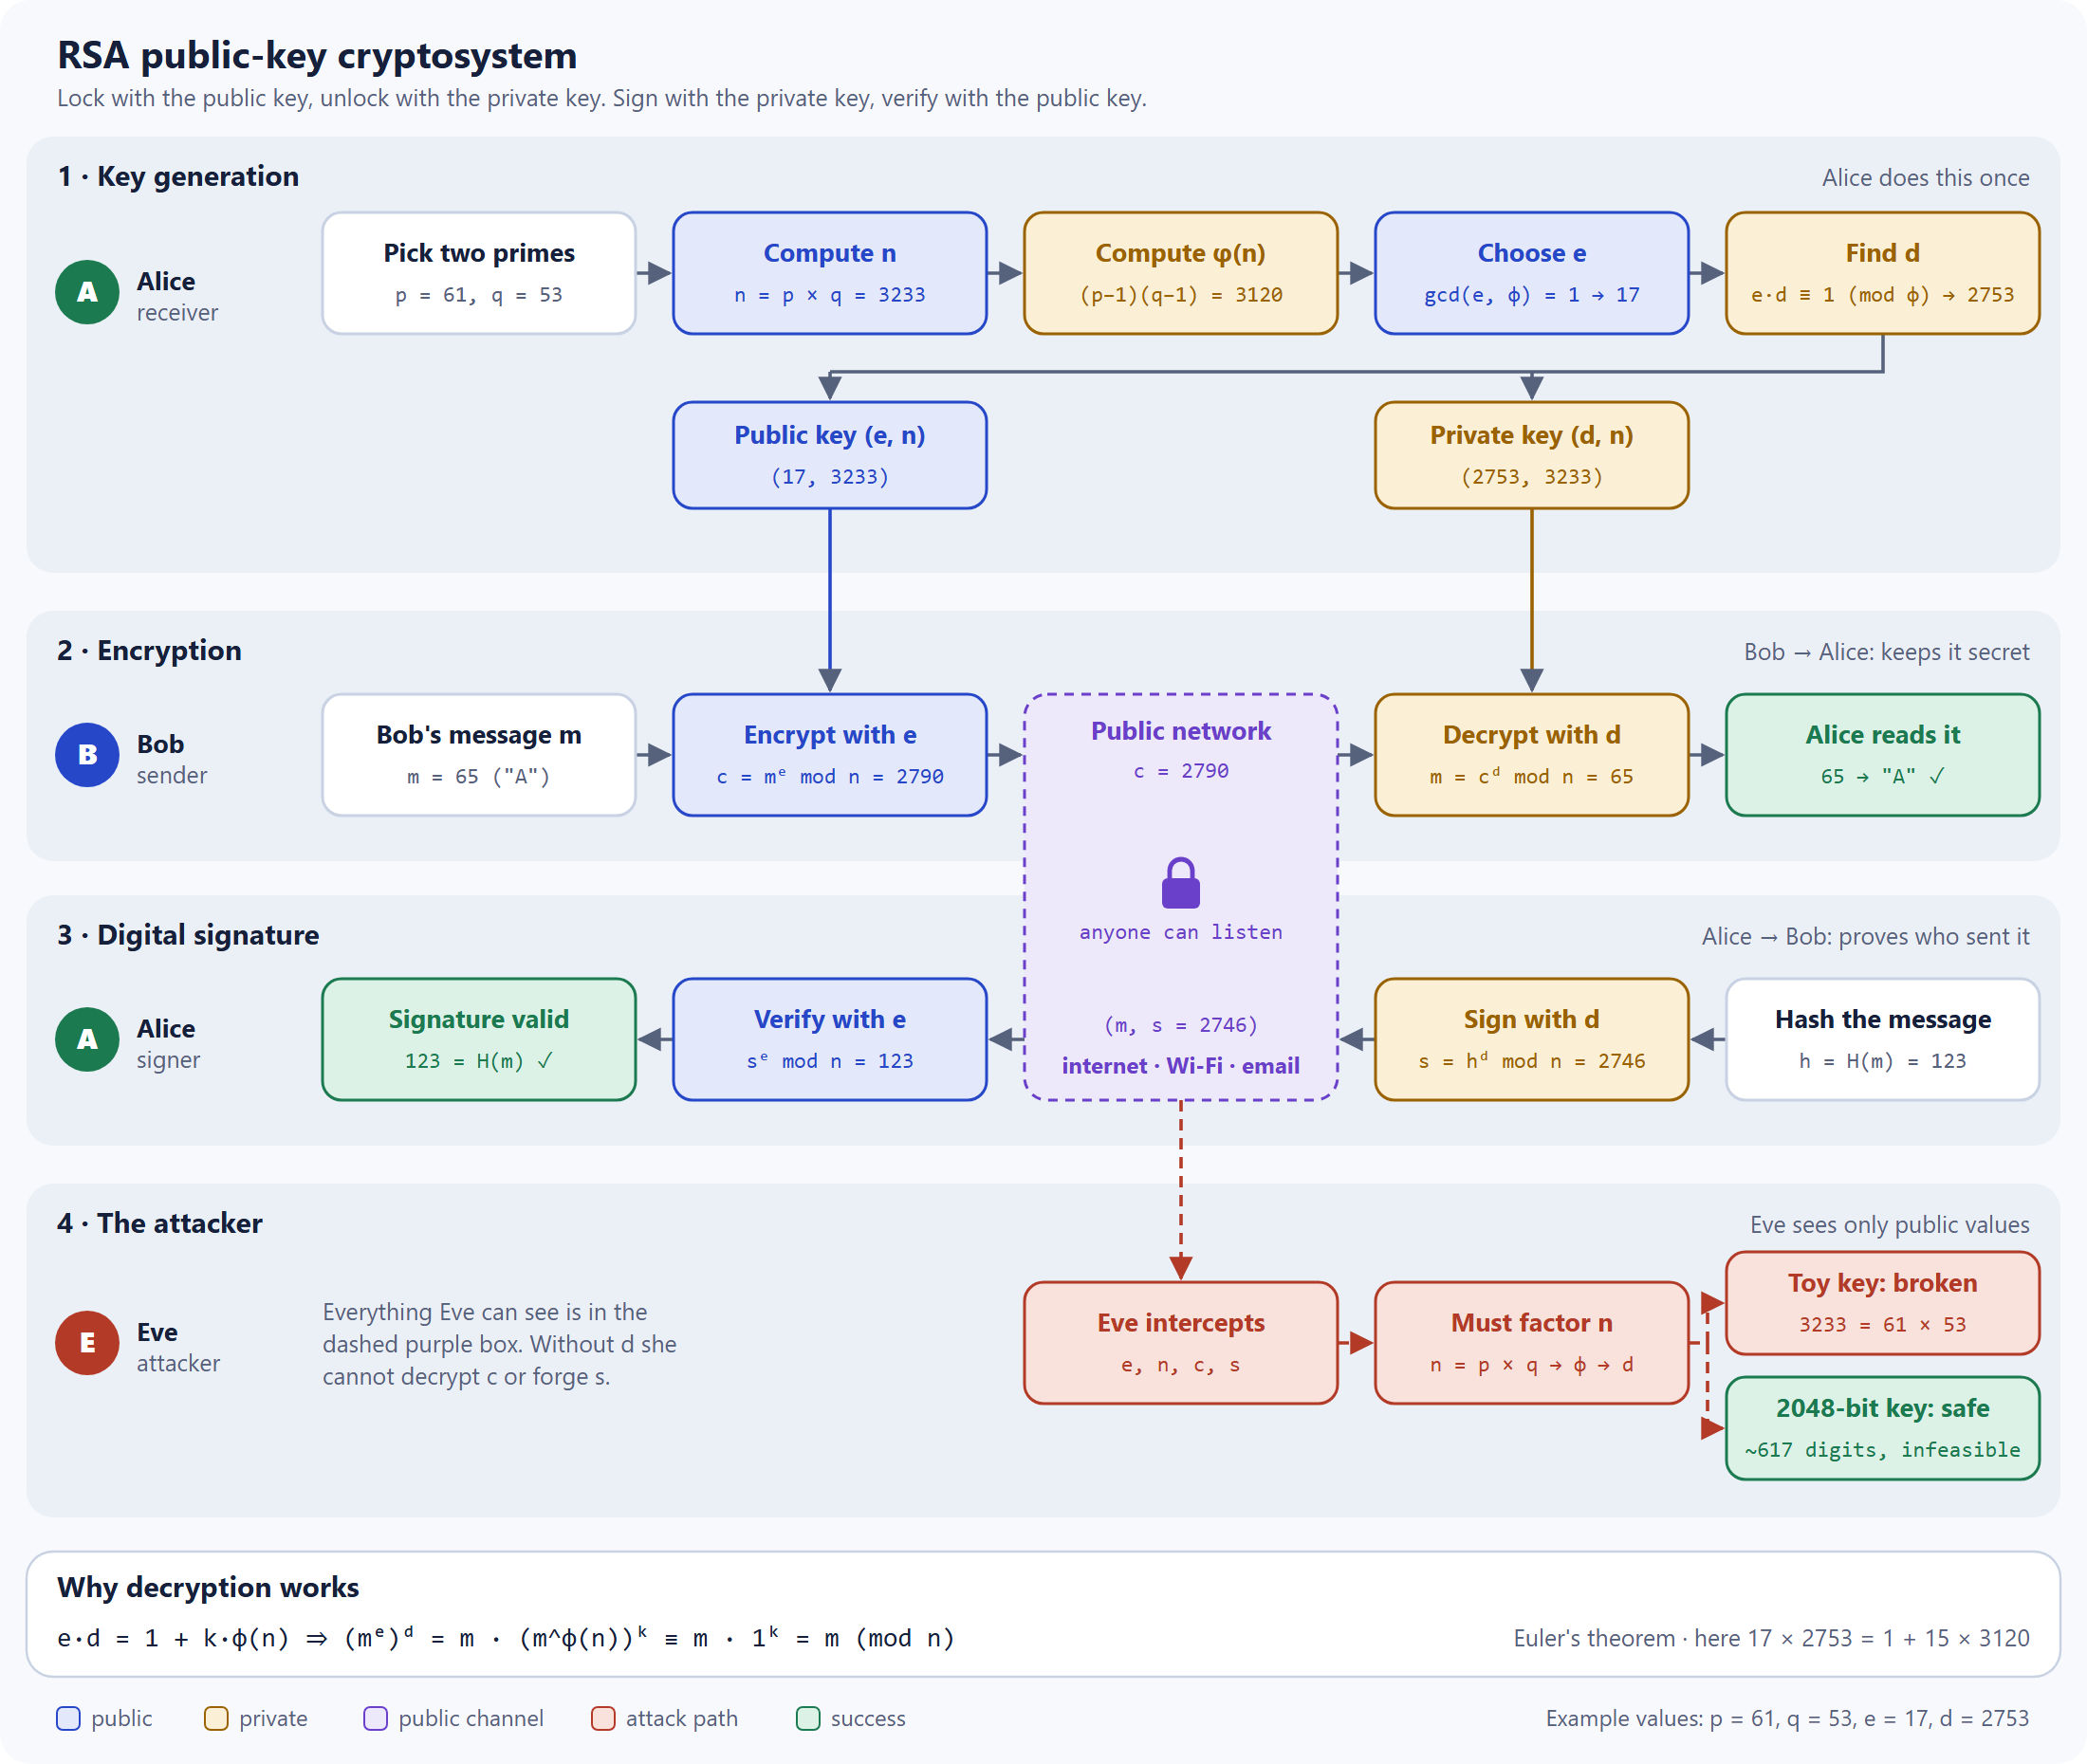Click the red attack path swatch
The width and height of the screenshot is (2087, 1764).
click(603, 1718)
